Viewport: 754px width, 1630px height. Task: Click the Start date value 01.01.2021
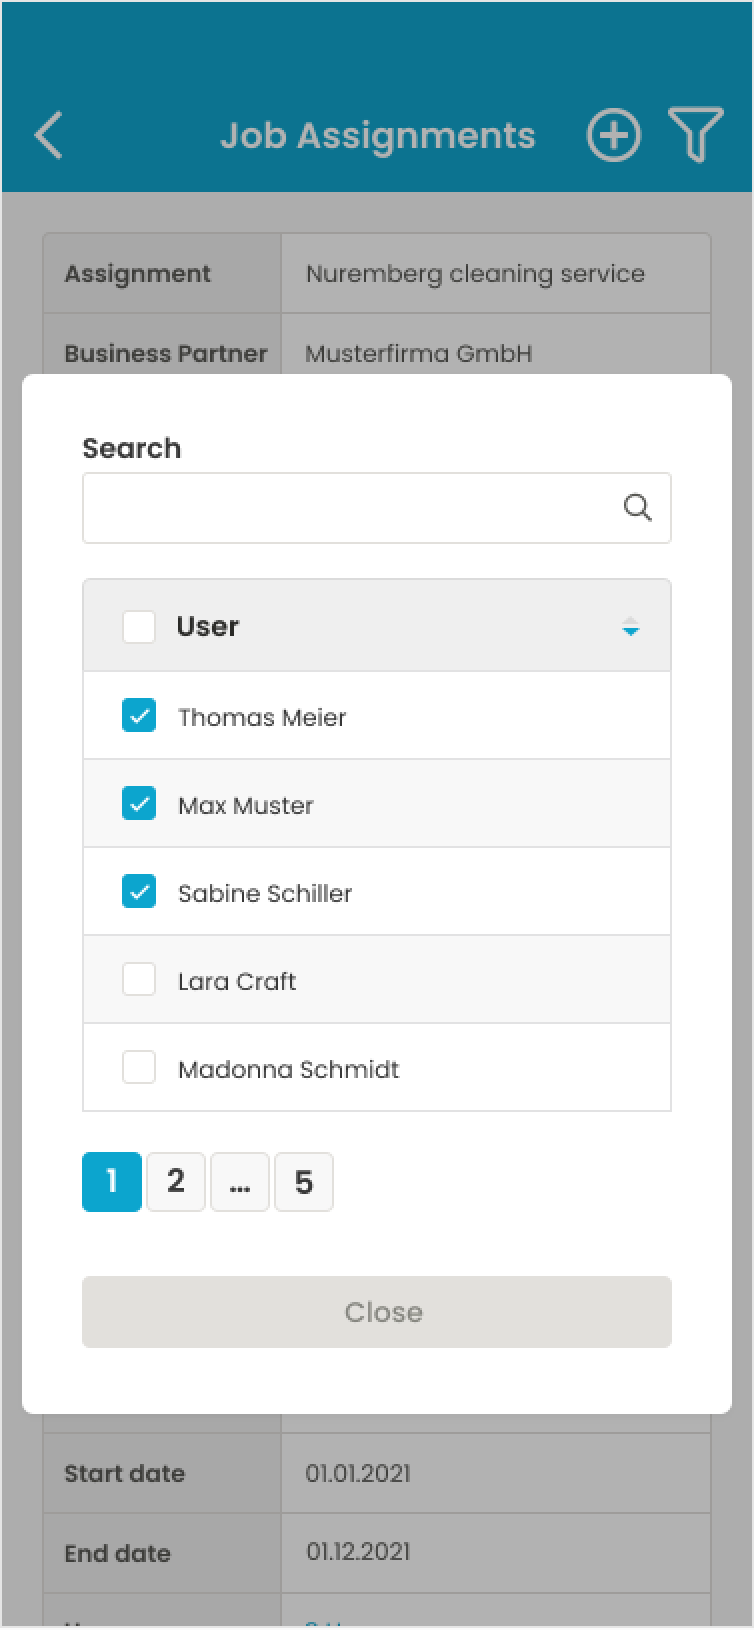click(358, 1473)
